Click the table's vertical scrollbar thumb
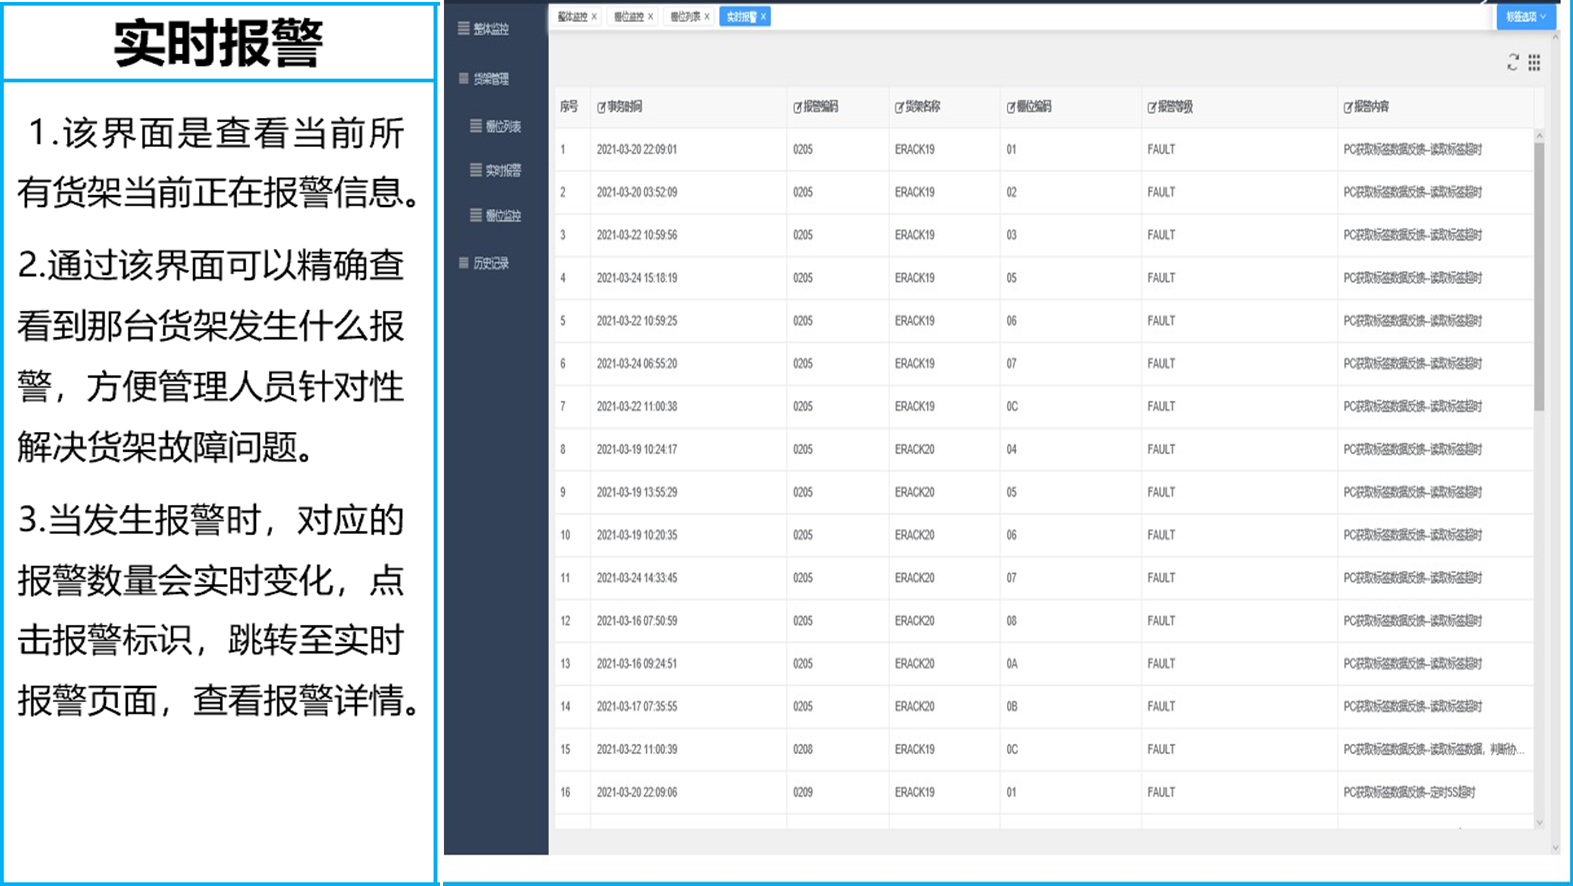The height and width of the screenshot is (886, 1573). [1539, 275]
